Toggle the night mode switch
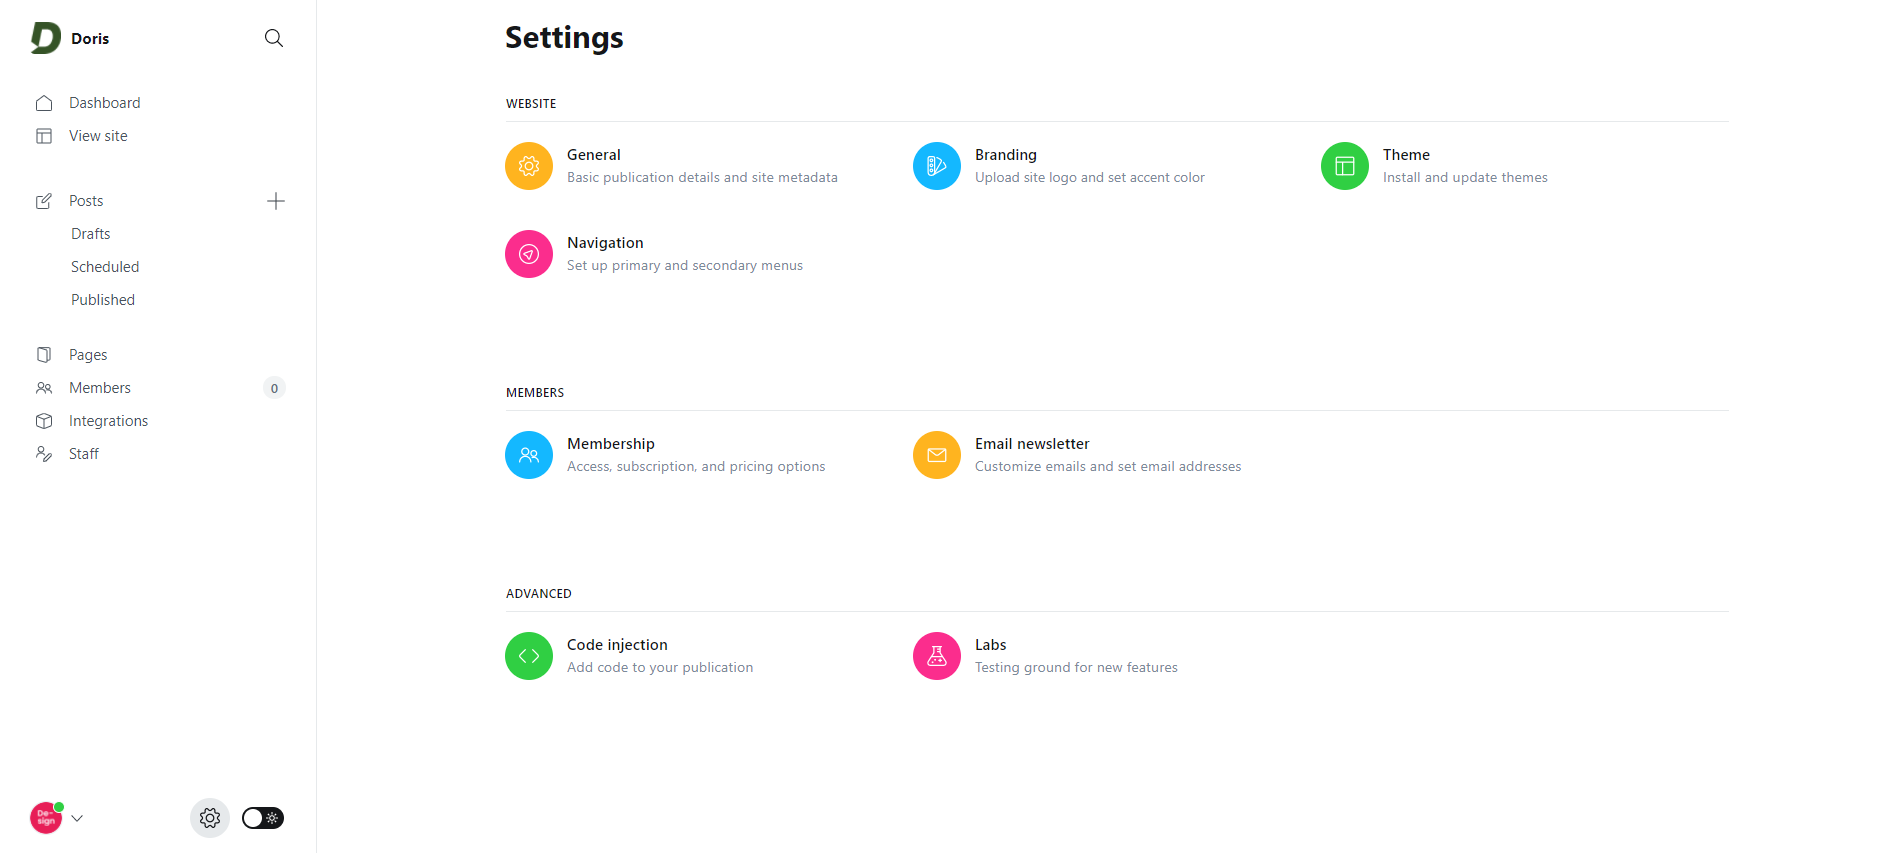1894x853 pixels. click(263, 818)
